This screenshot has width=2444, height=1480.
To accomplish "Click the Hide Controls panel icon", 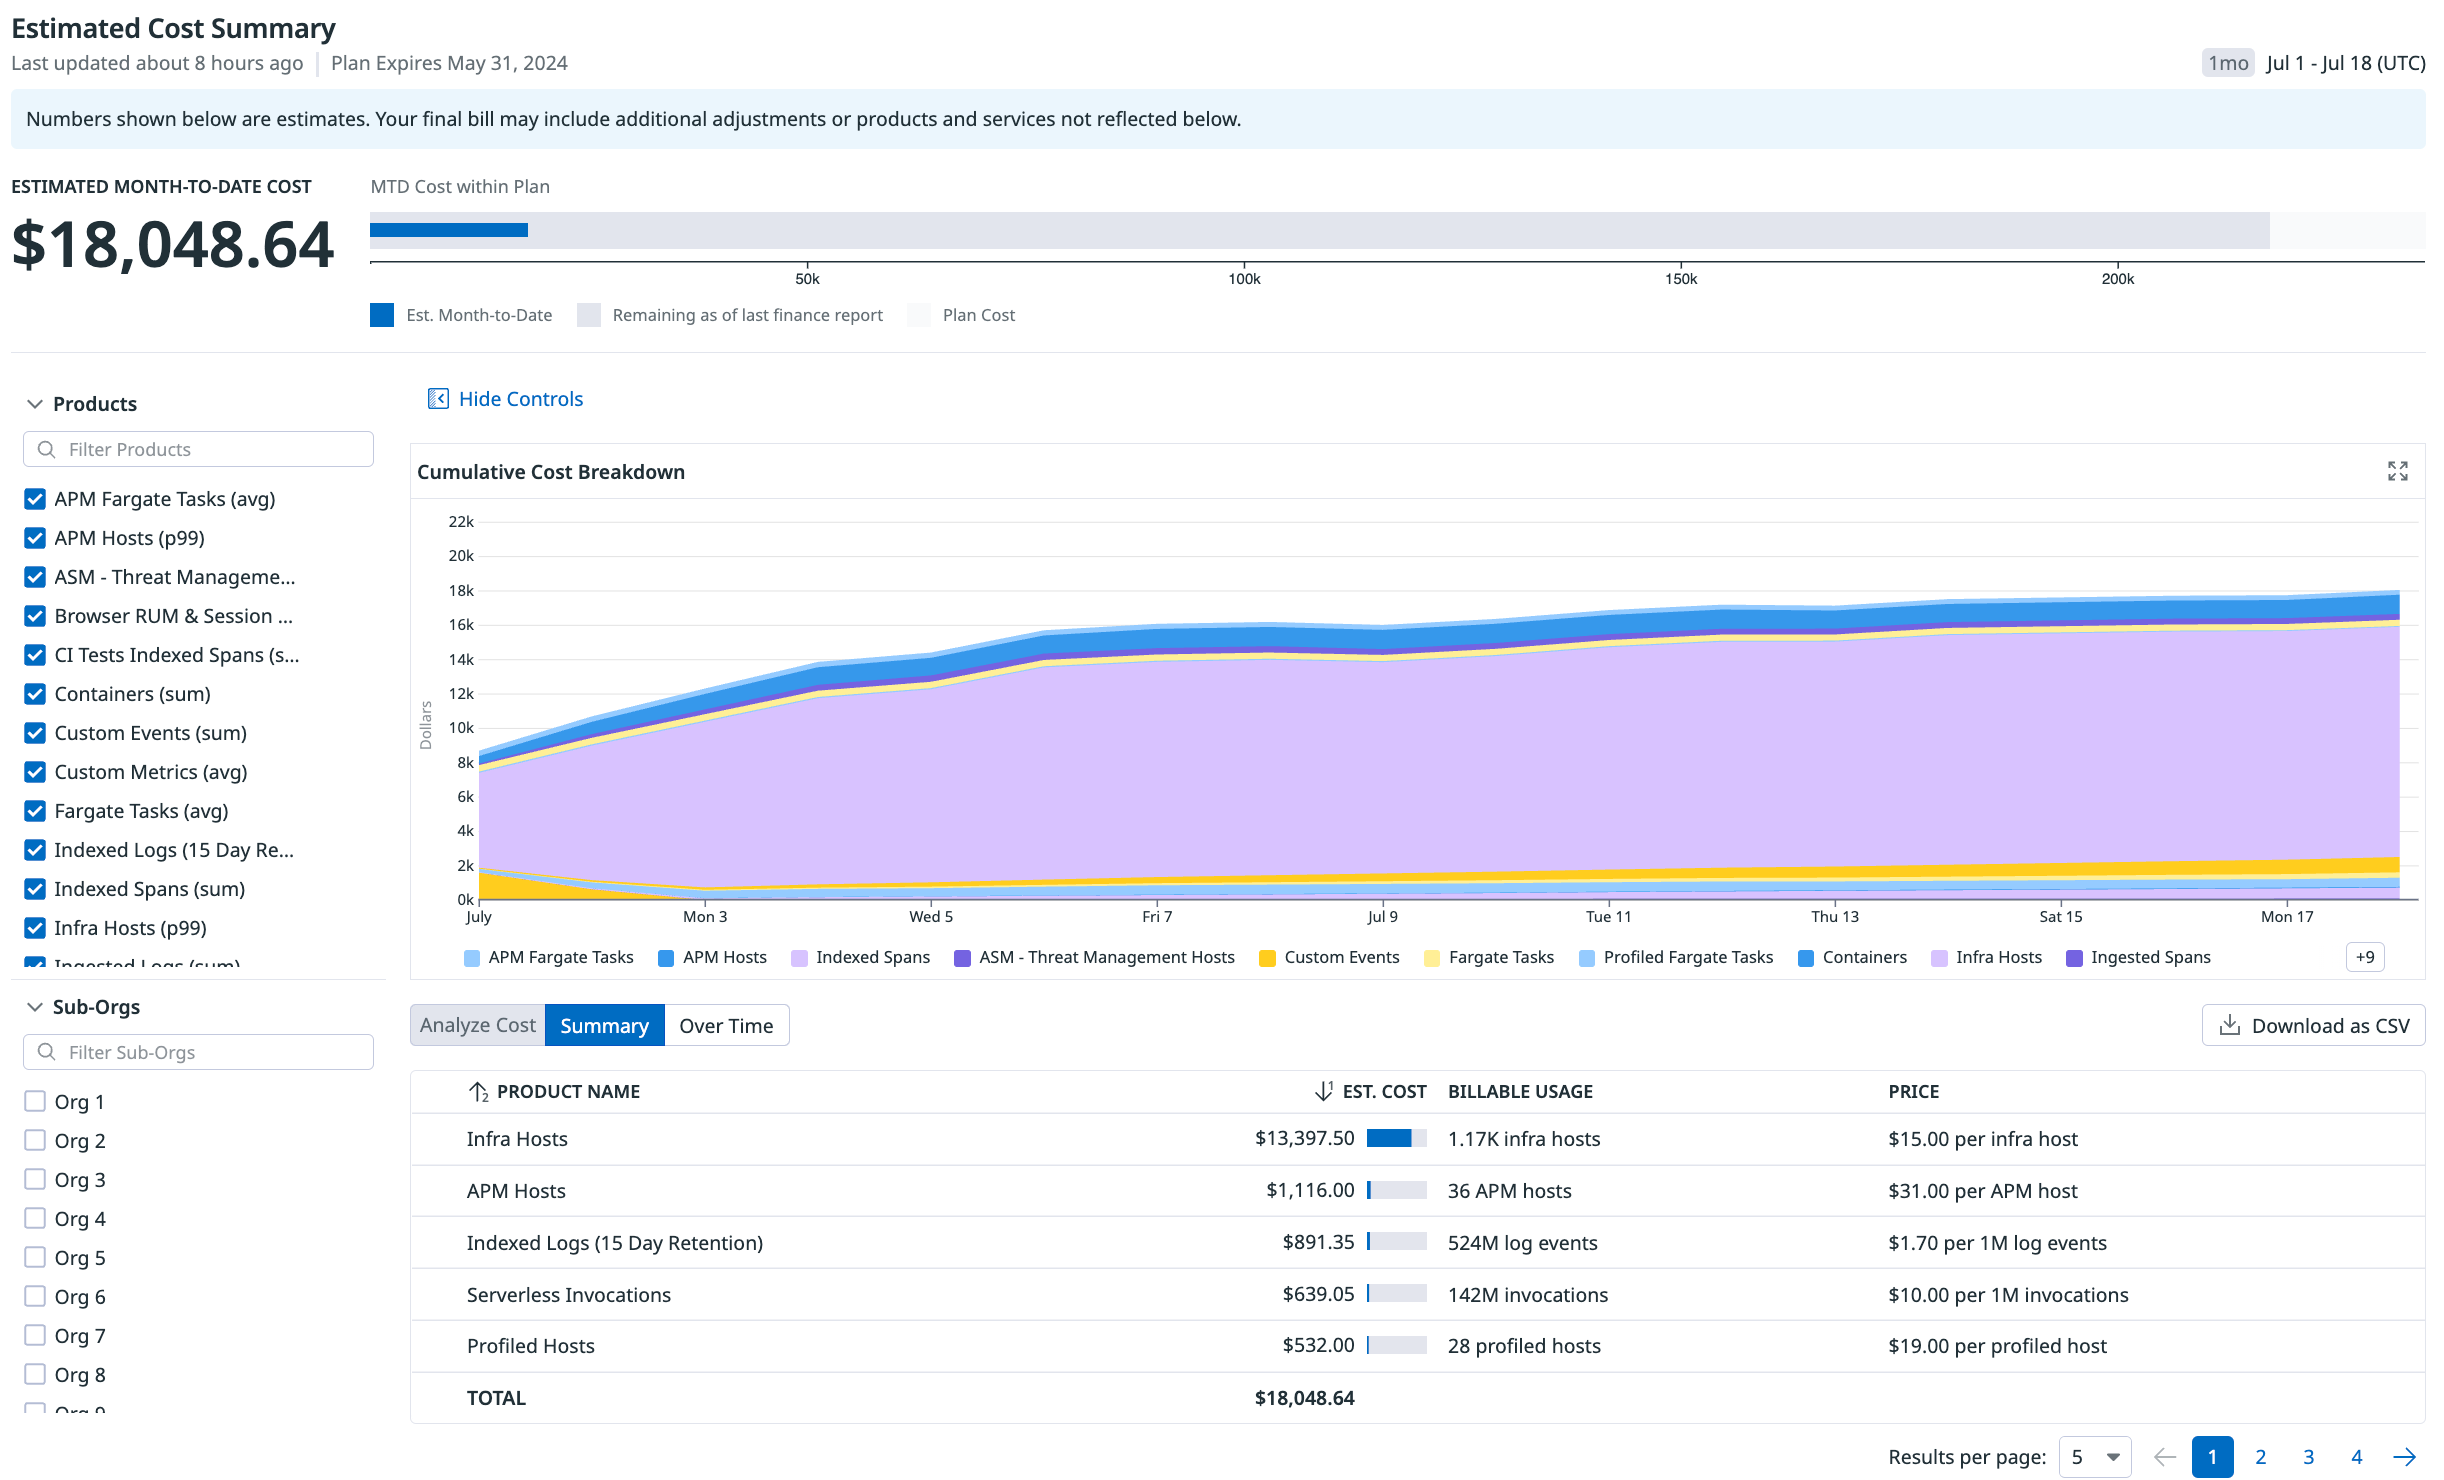I will (437, 399).
